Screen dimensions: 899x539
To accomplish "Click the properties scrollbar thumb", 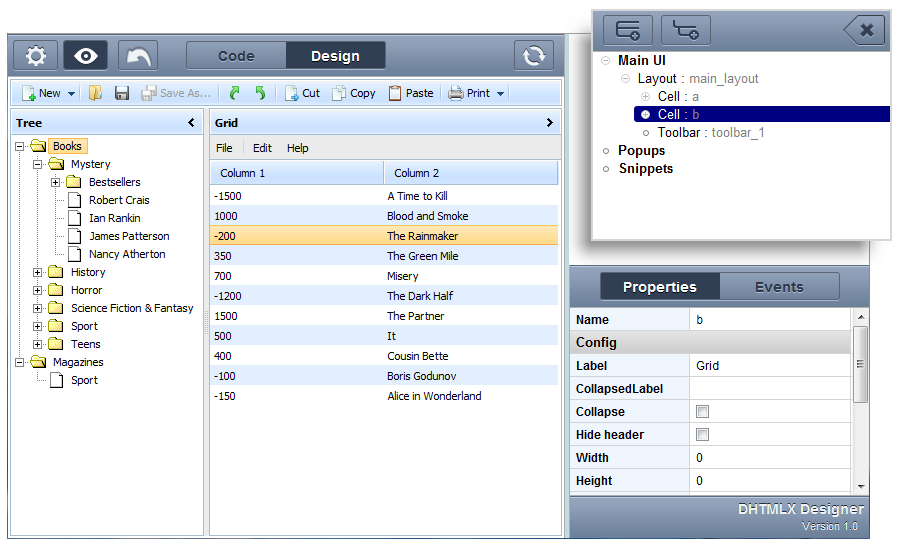I will pyautogui.click(x=860, y=365).
